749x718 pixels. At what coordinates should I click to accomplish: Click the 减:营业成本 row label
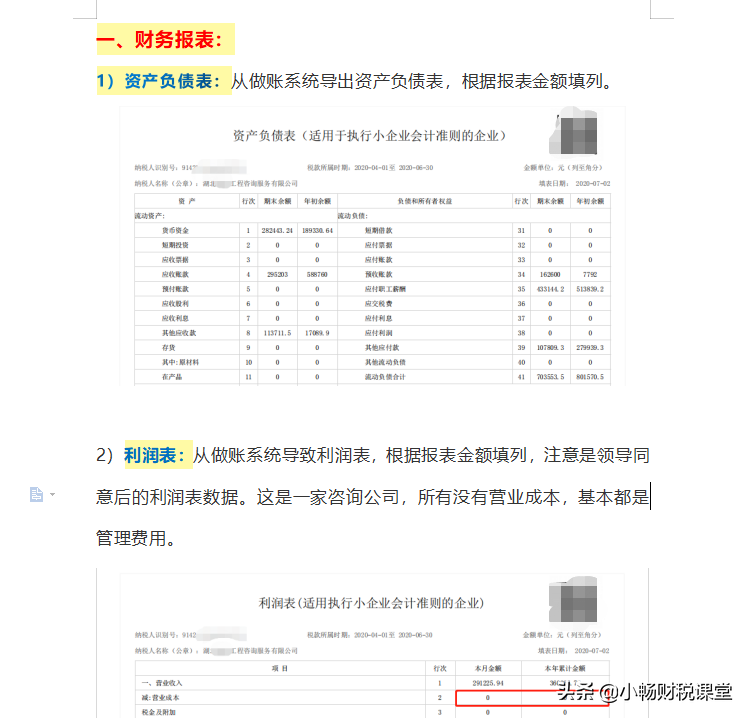(160, 697)
